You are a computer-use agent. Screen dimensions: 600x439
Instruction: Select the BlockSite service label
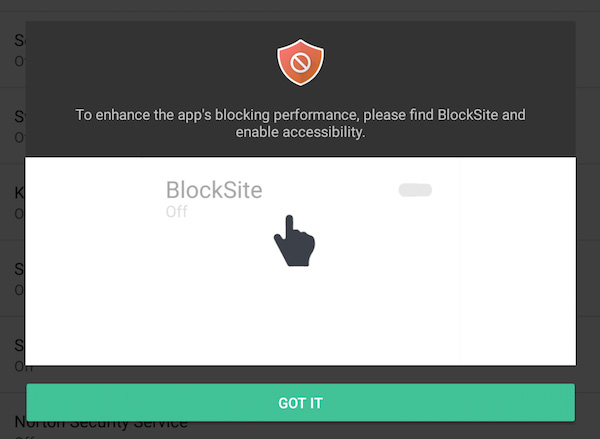click(x=214, y=190)
